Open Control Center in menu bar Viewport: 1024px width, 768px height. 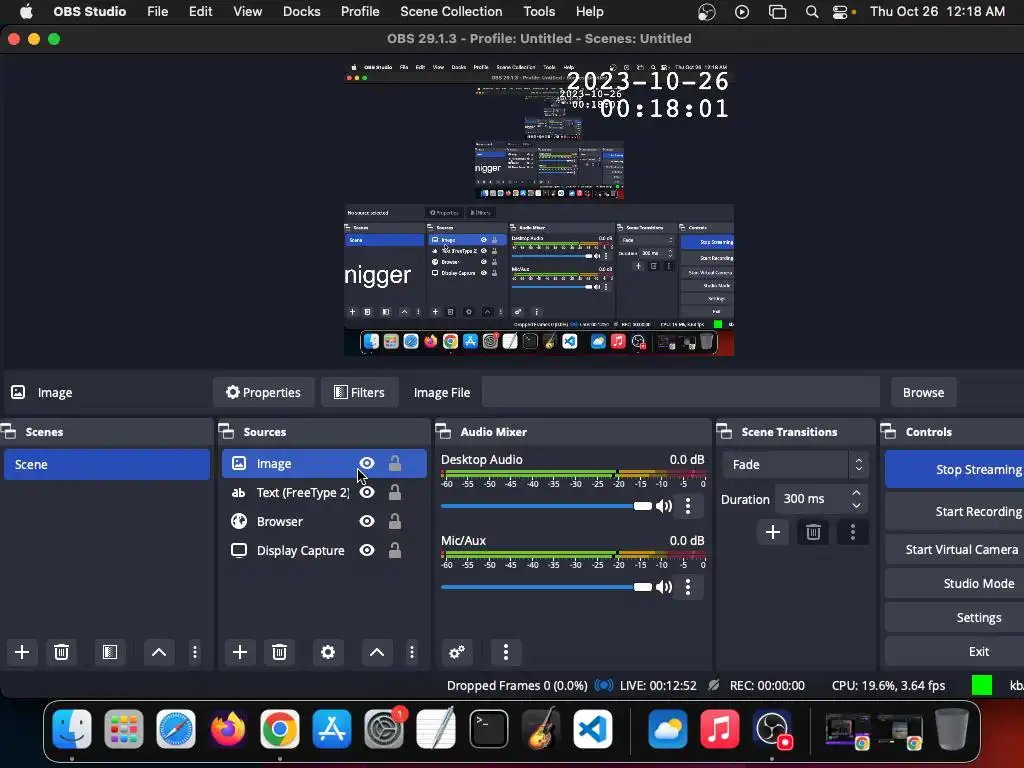841,12
